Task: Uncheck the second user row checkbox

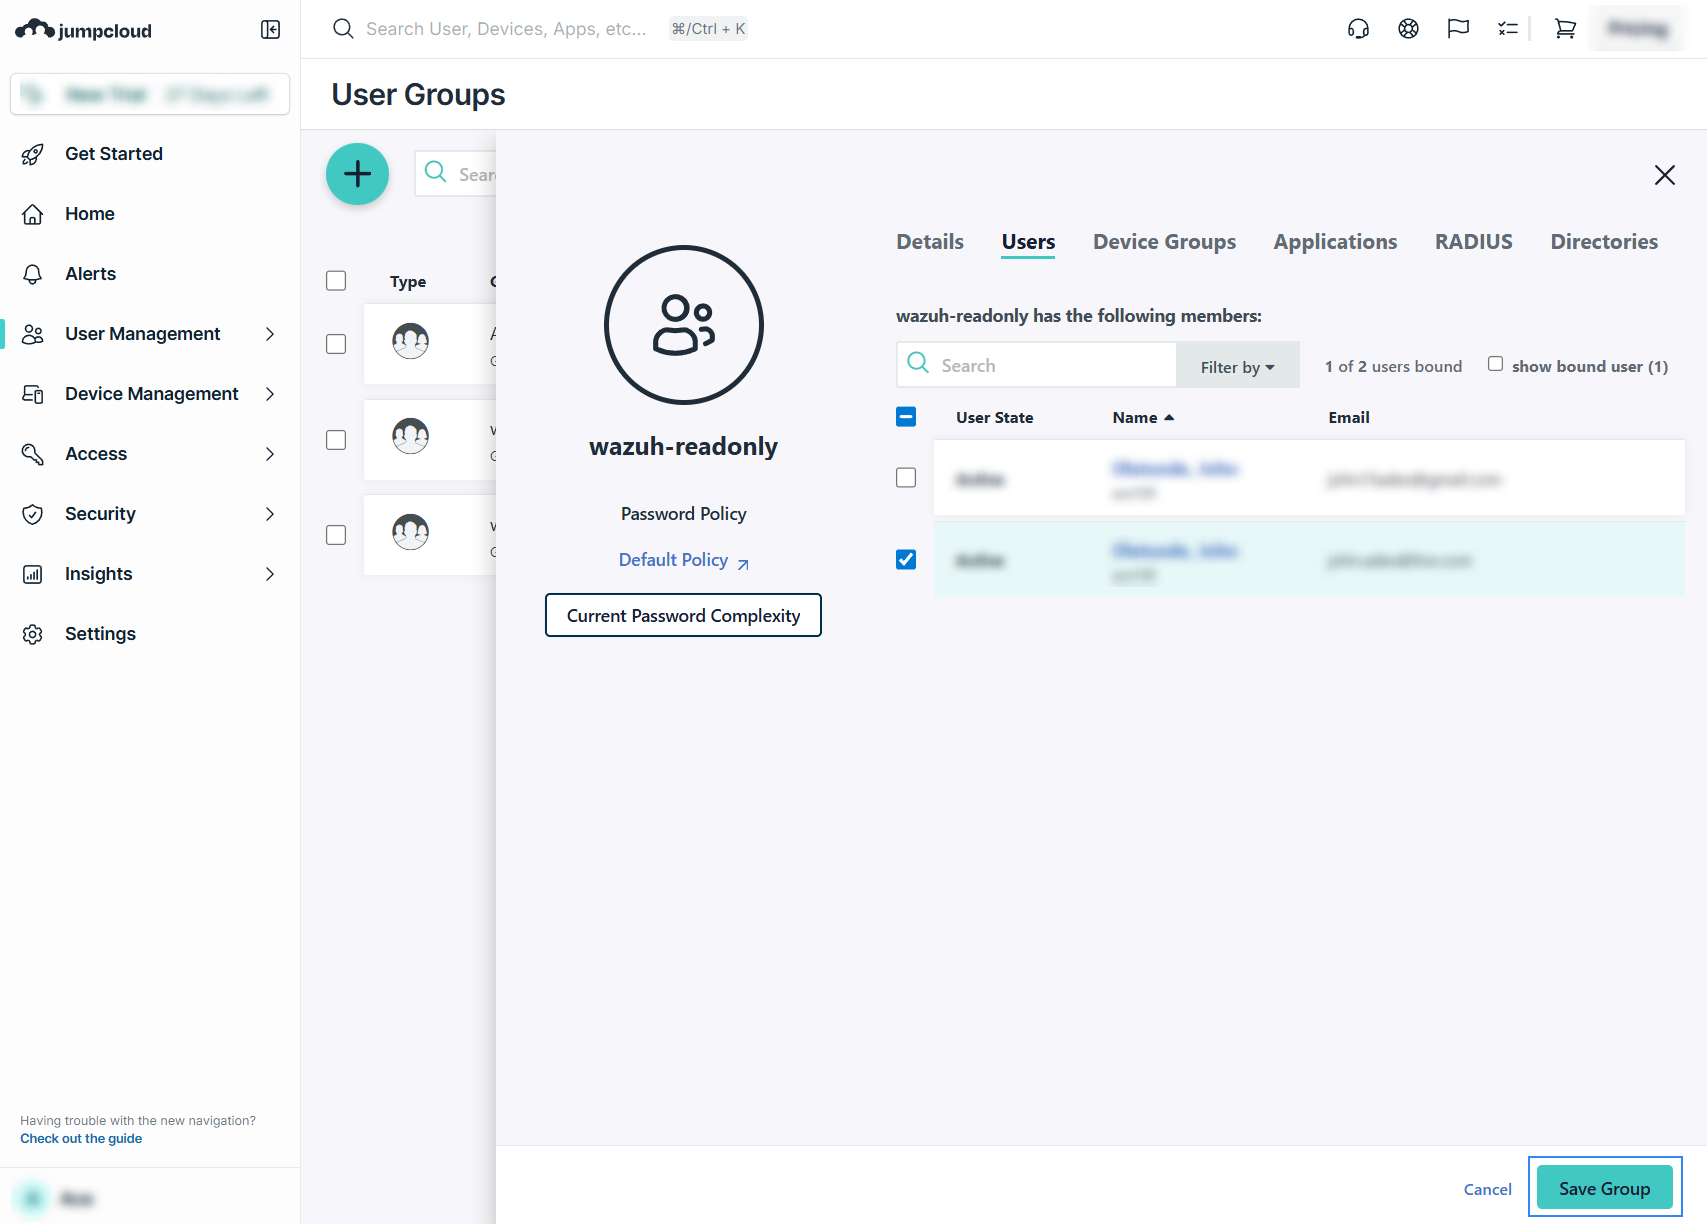Action: click(906, 560)
